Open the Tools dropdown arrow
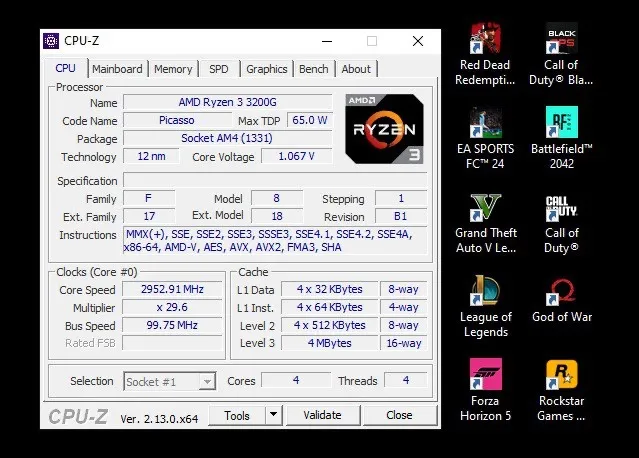The width and height of the screenshot is (639, 458). click(273, 415)
